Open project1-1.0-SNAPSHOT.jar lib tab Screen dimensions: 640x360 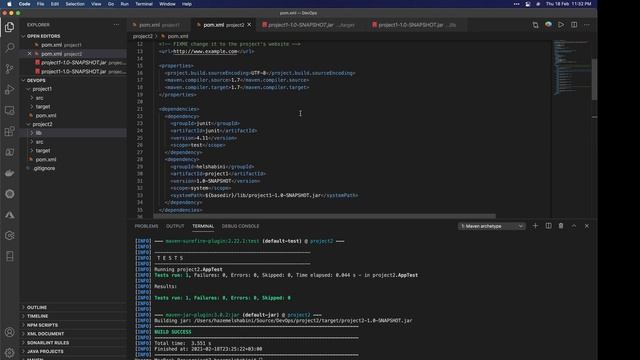[x=415, y=25]
